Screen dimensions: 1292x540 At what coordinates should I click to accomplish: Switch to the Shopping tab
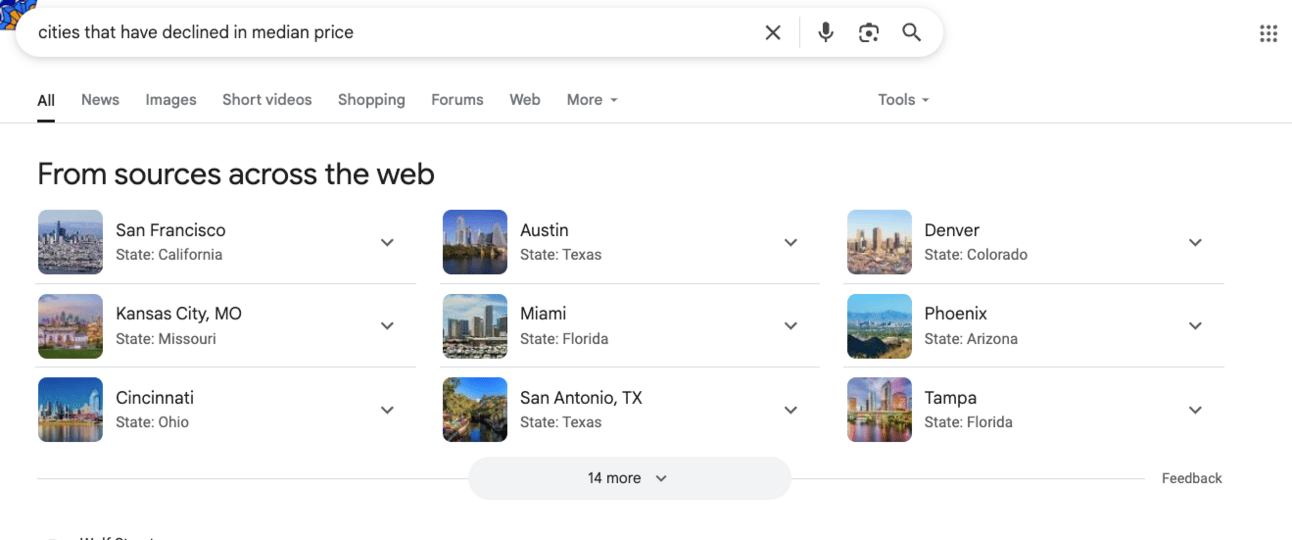click(371, 100)
